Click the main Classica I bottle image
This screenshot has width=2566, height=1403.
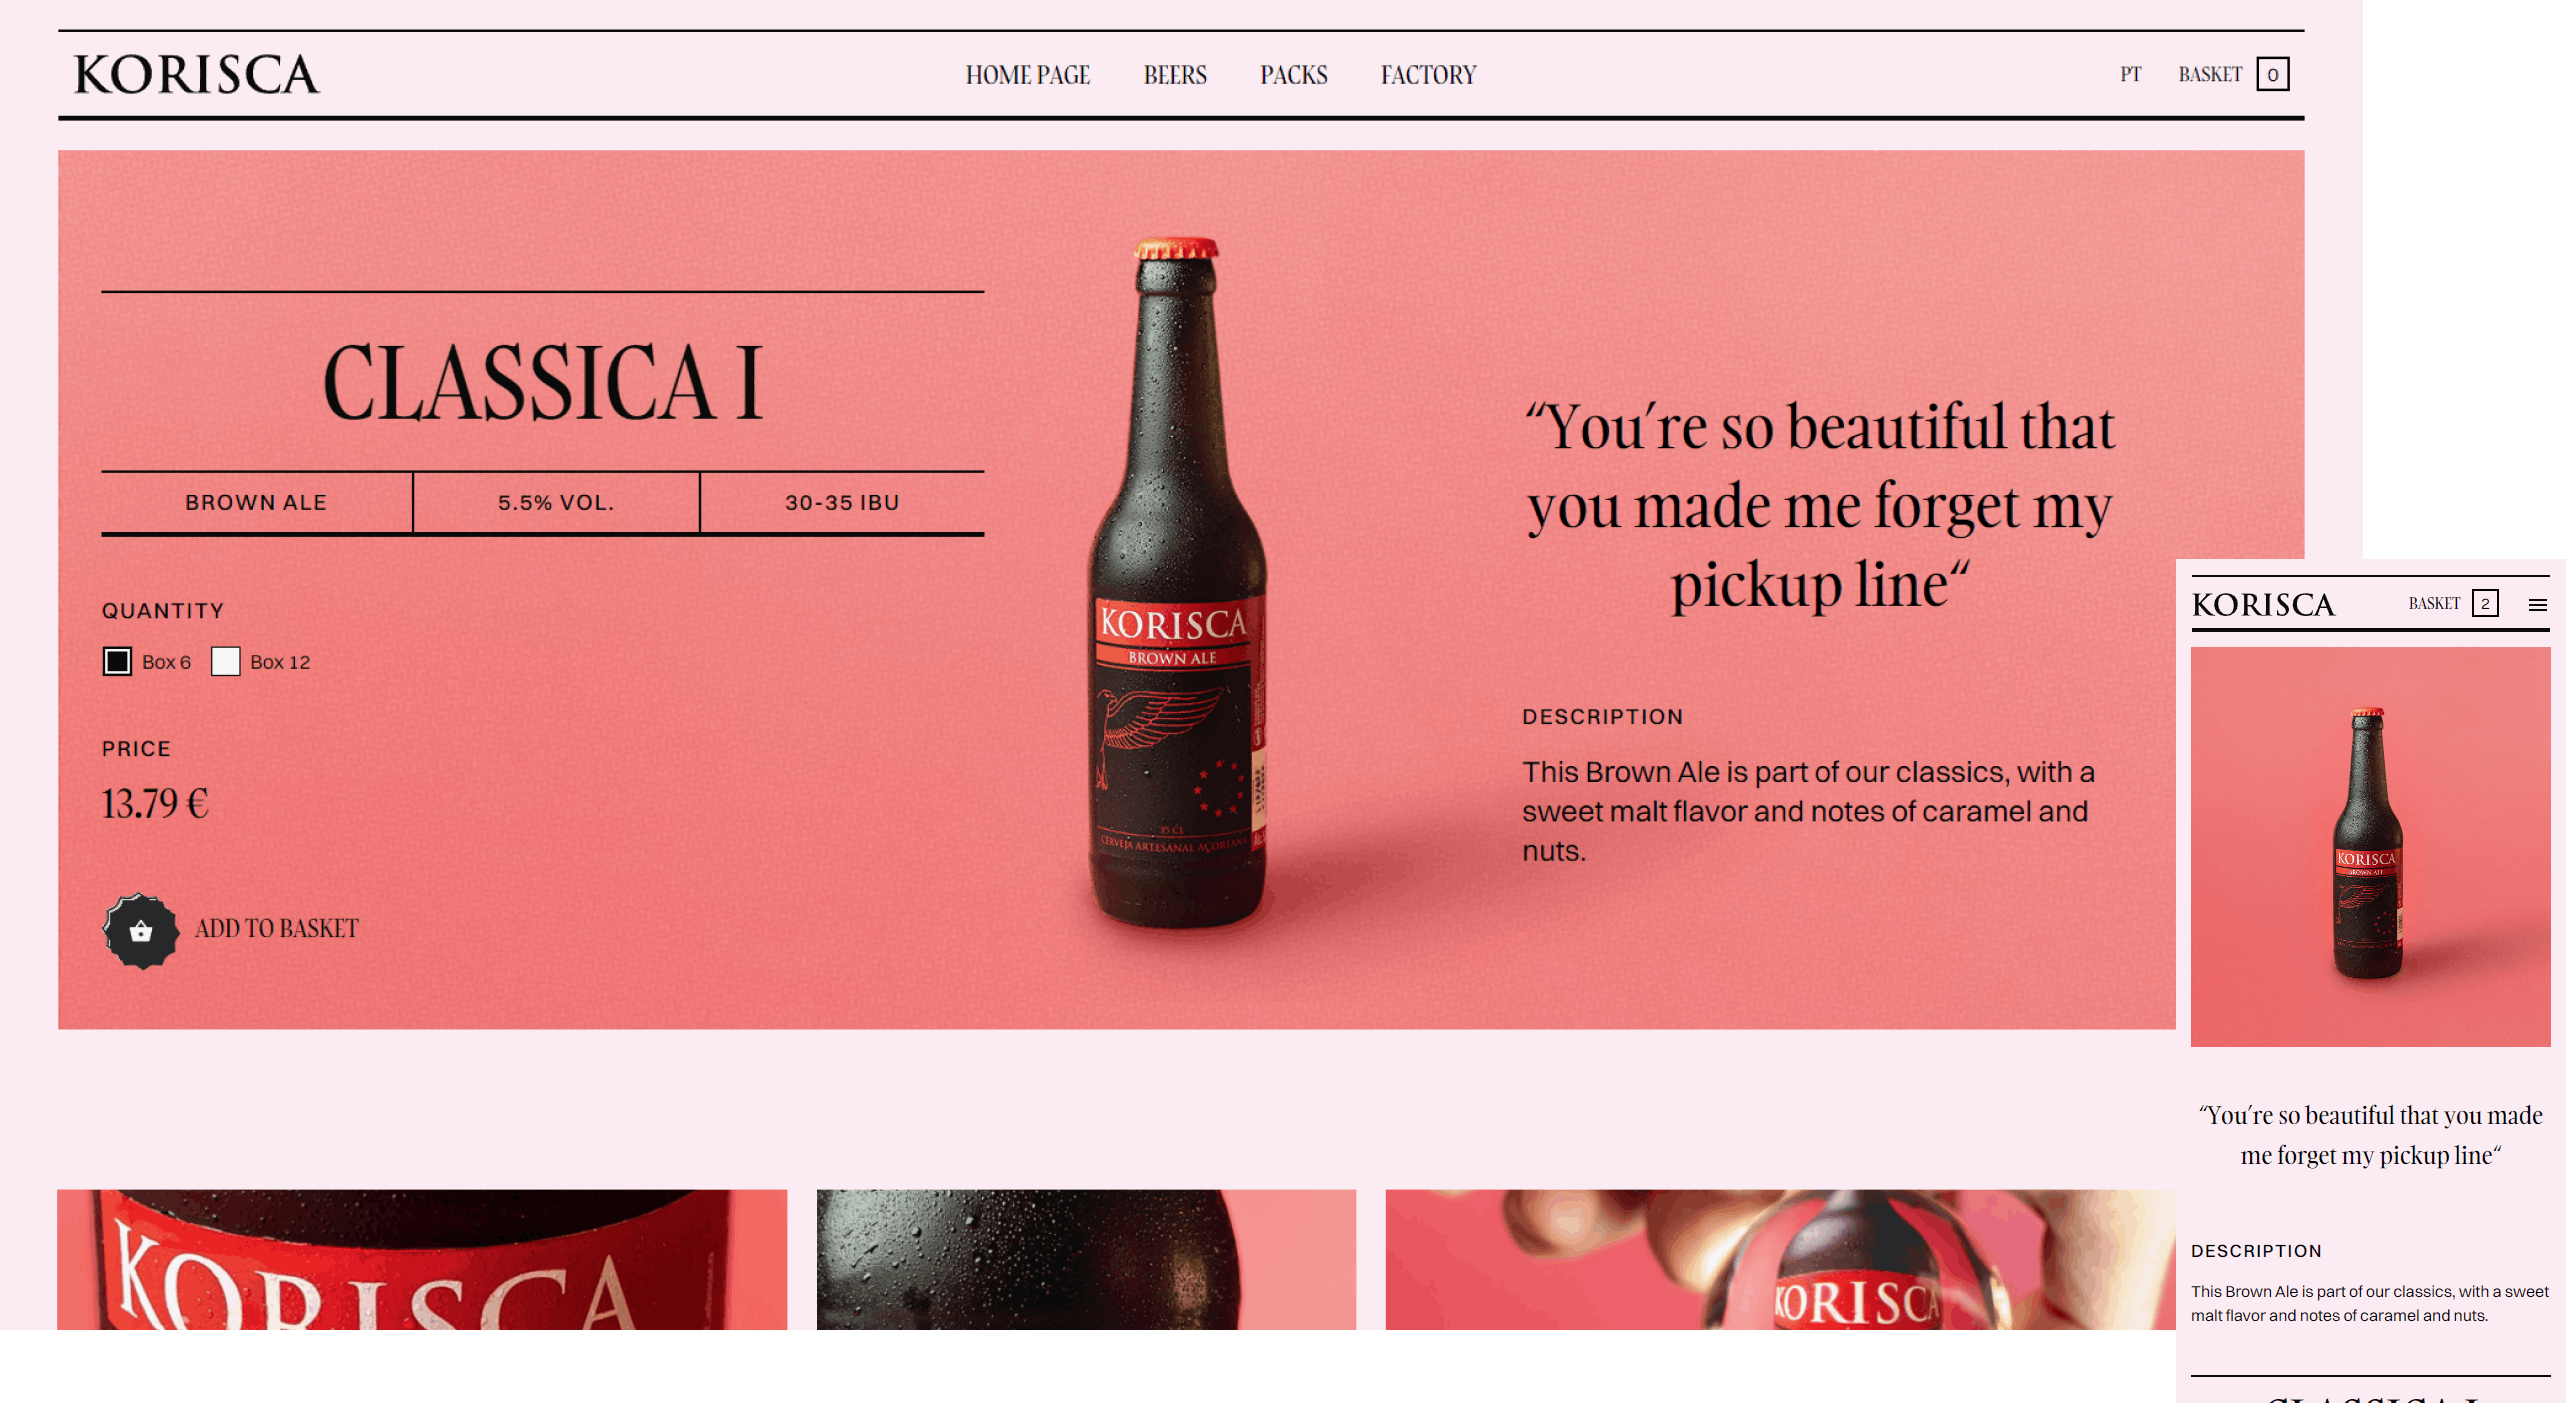point(1178,583)
